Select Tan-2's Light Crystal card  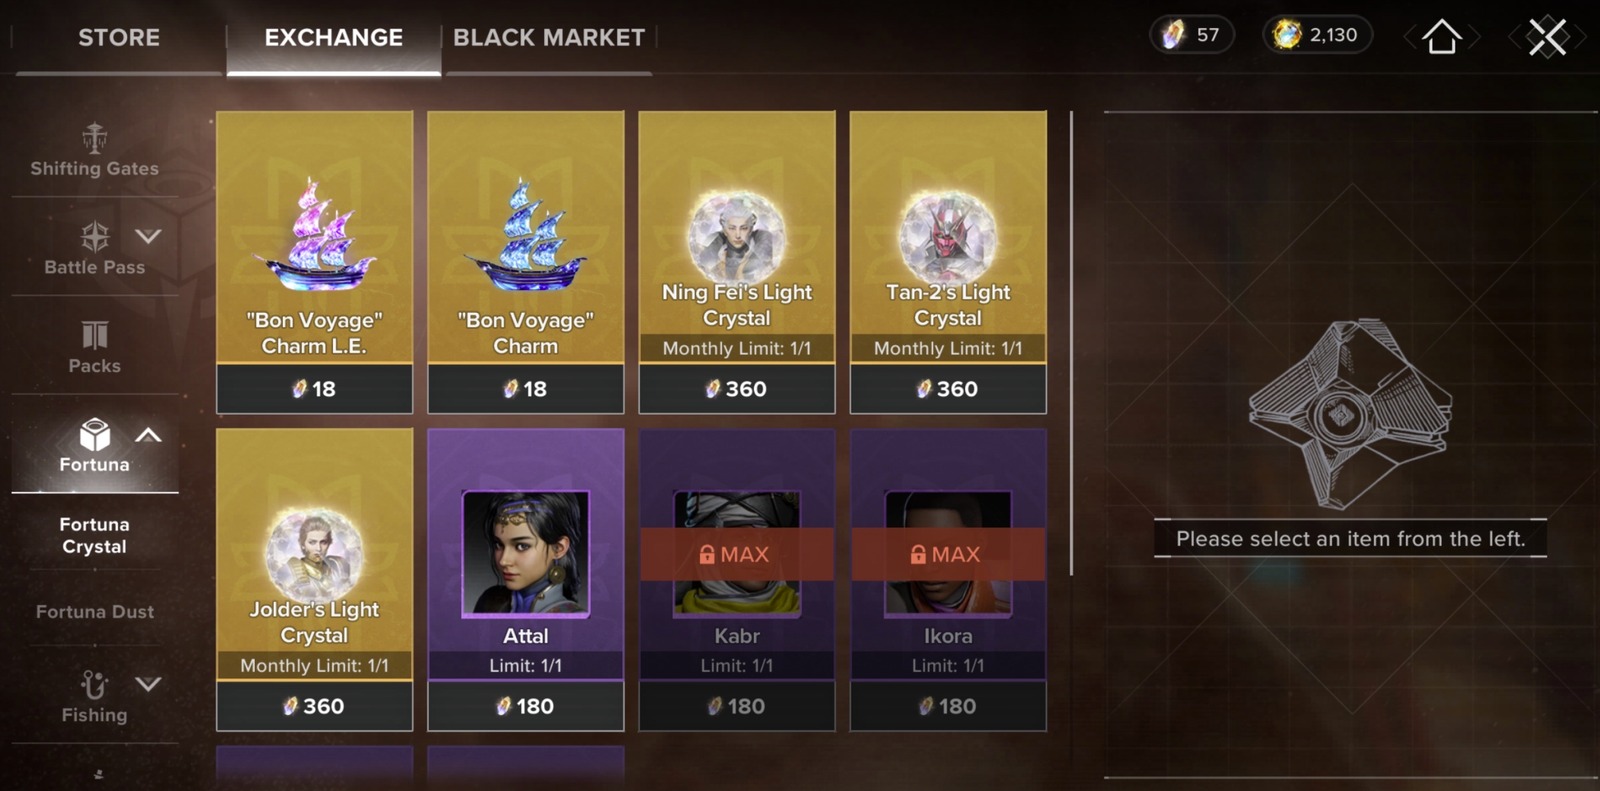pos(948,262)
